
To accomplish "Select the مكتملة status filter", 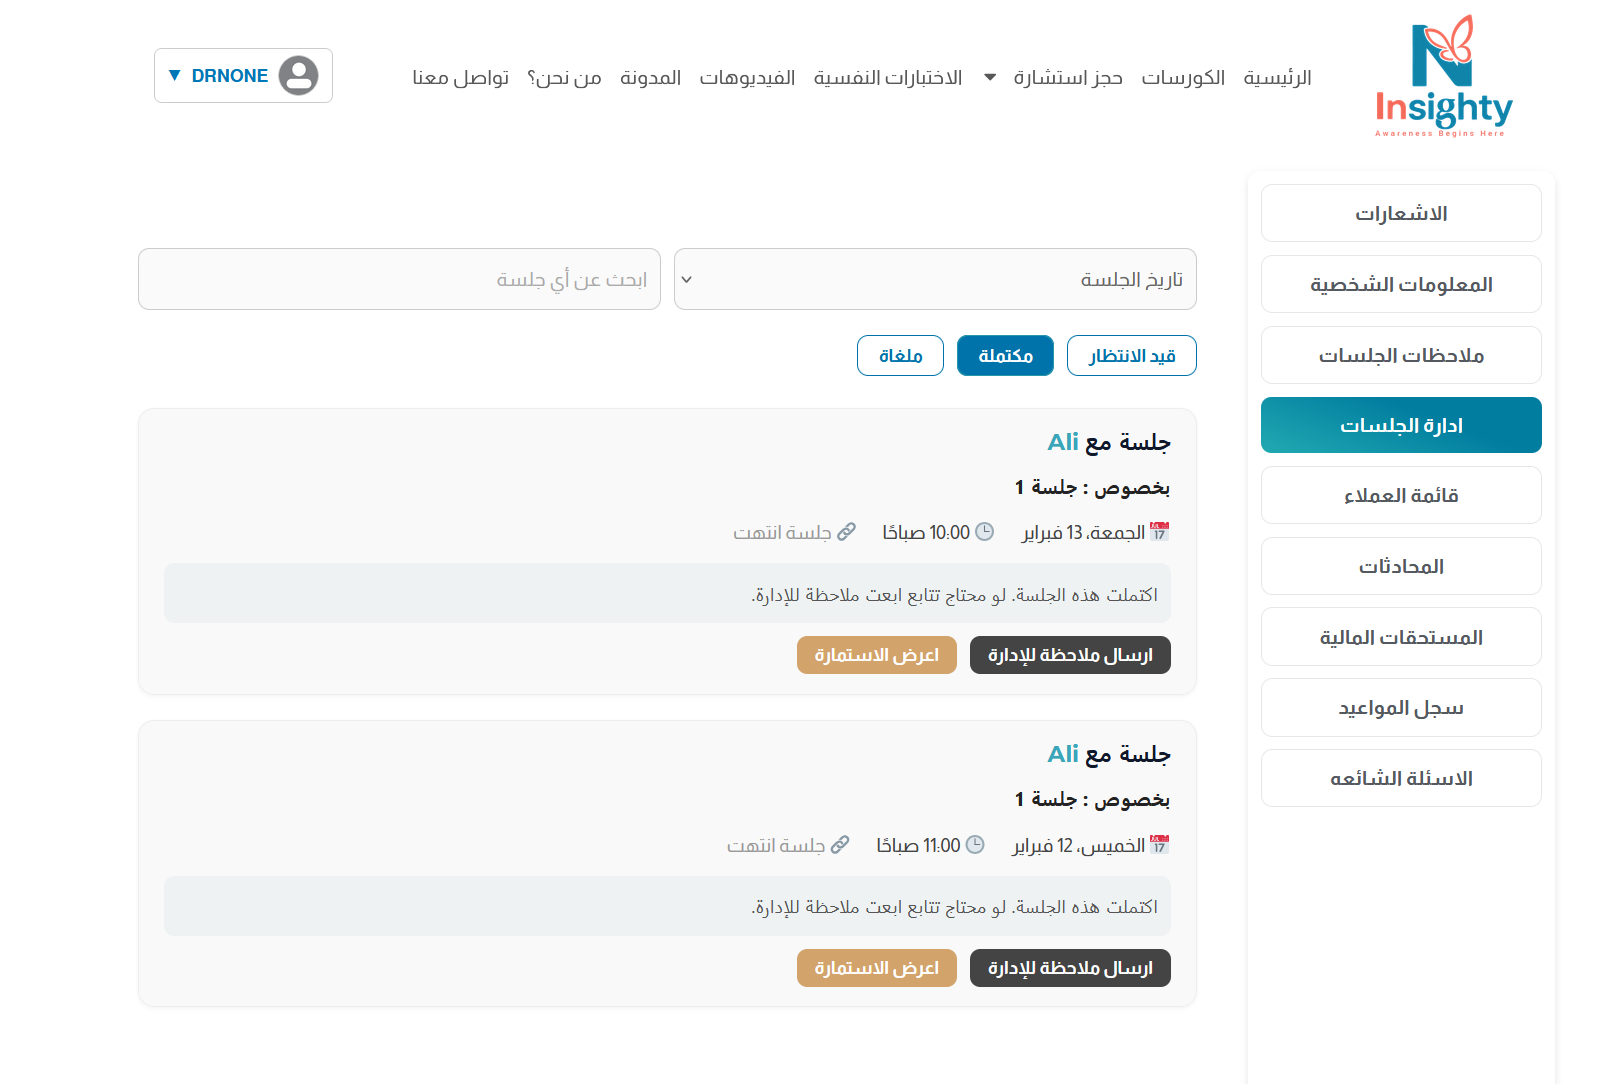I will click(1005, 356).
